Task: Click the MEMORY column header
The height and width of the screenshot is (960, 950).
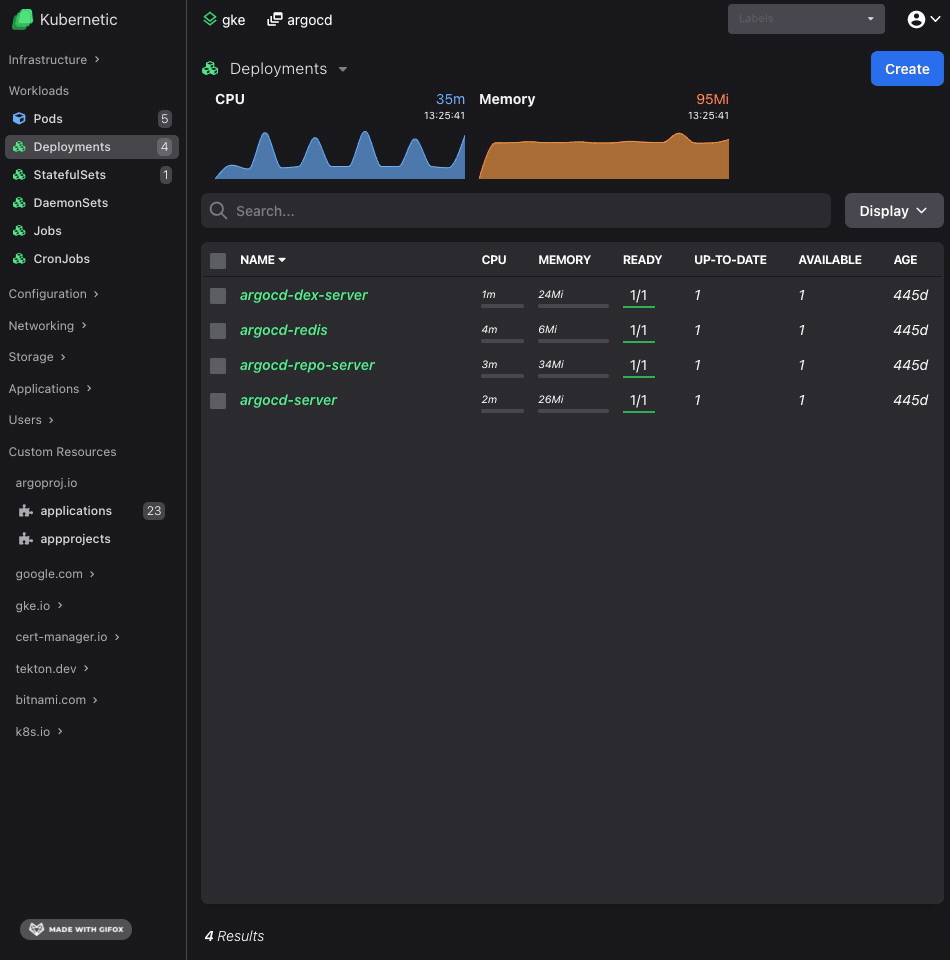Action: tap(564, 260)
